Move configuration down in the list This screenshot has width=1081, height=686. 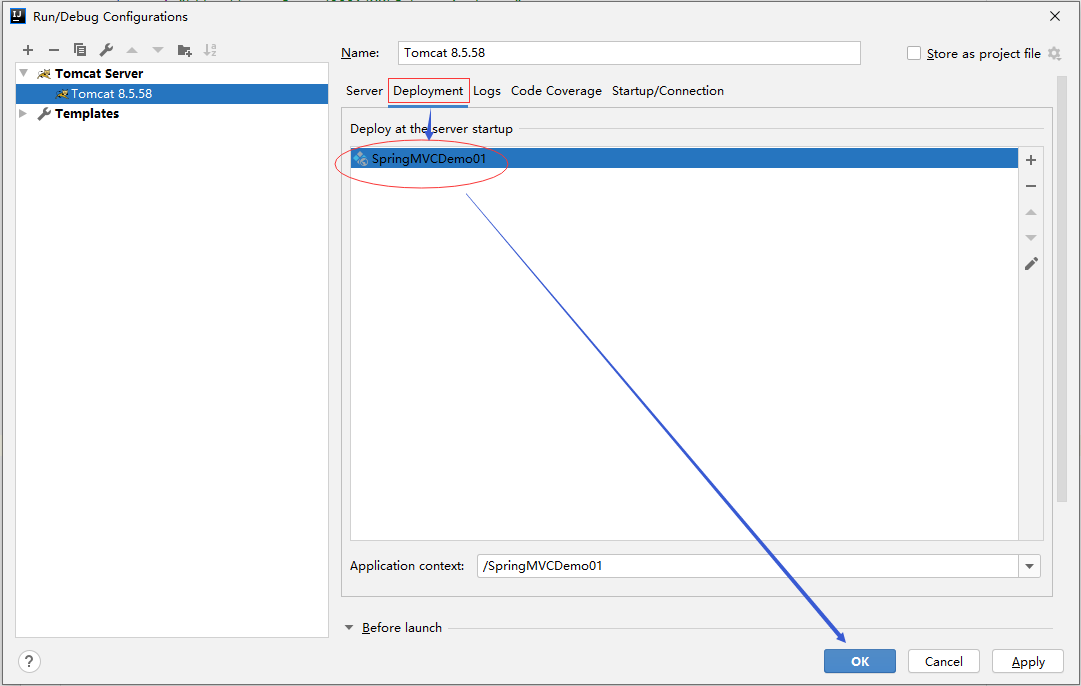[x=158, y=50]
